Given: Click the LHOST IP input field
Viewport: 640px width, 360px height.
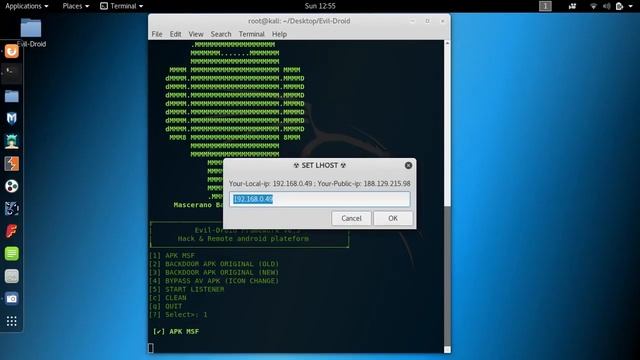Looking at the screenshot, I should coord(320,199).
